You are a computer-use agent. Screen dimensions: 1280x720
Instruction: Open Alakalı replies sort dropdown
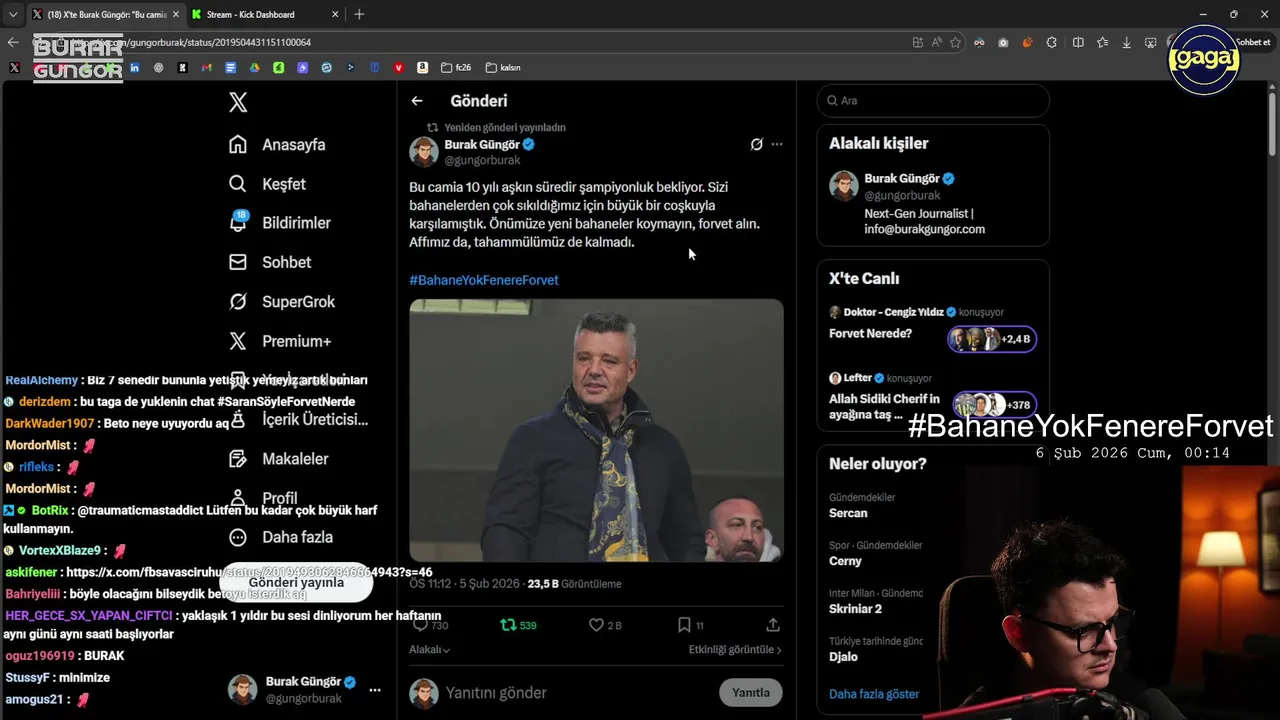[x=429, y=650]
